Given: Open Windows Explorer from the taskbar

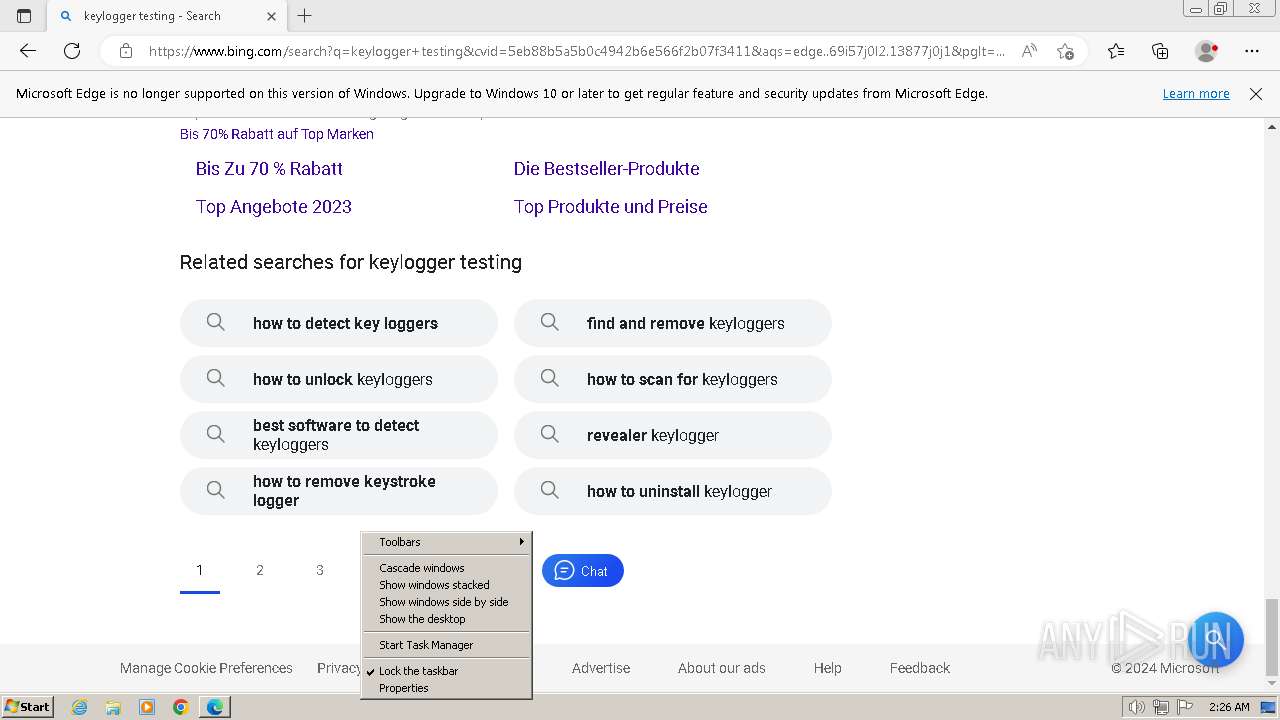Looking at the screenshot, I should [x=113, y=707].
